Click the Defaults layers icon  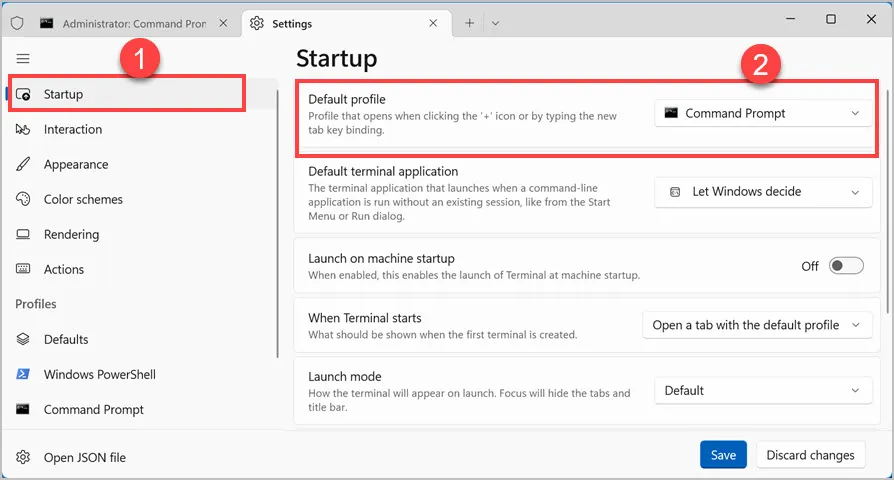coord(23,339)
